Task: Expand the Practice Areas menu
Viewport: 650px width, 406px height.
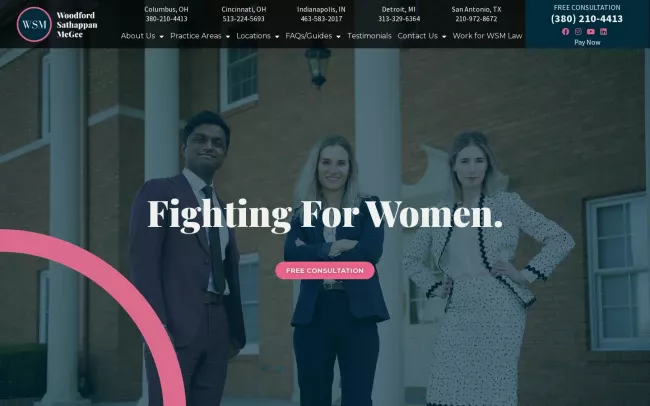Action: 200,36
